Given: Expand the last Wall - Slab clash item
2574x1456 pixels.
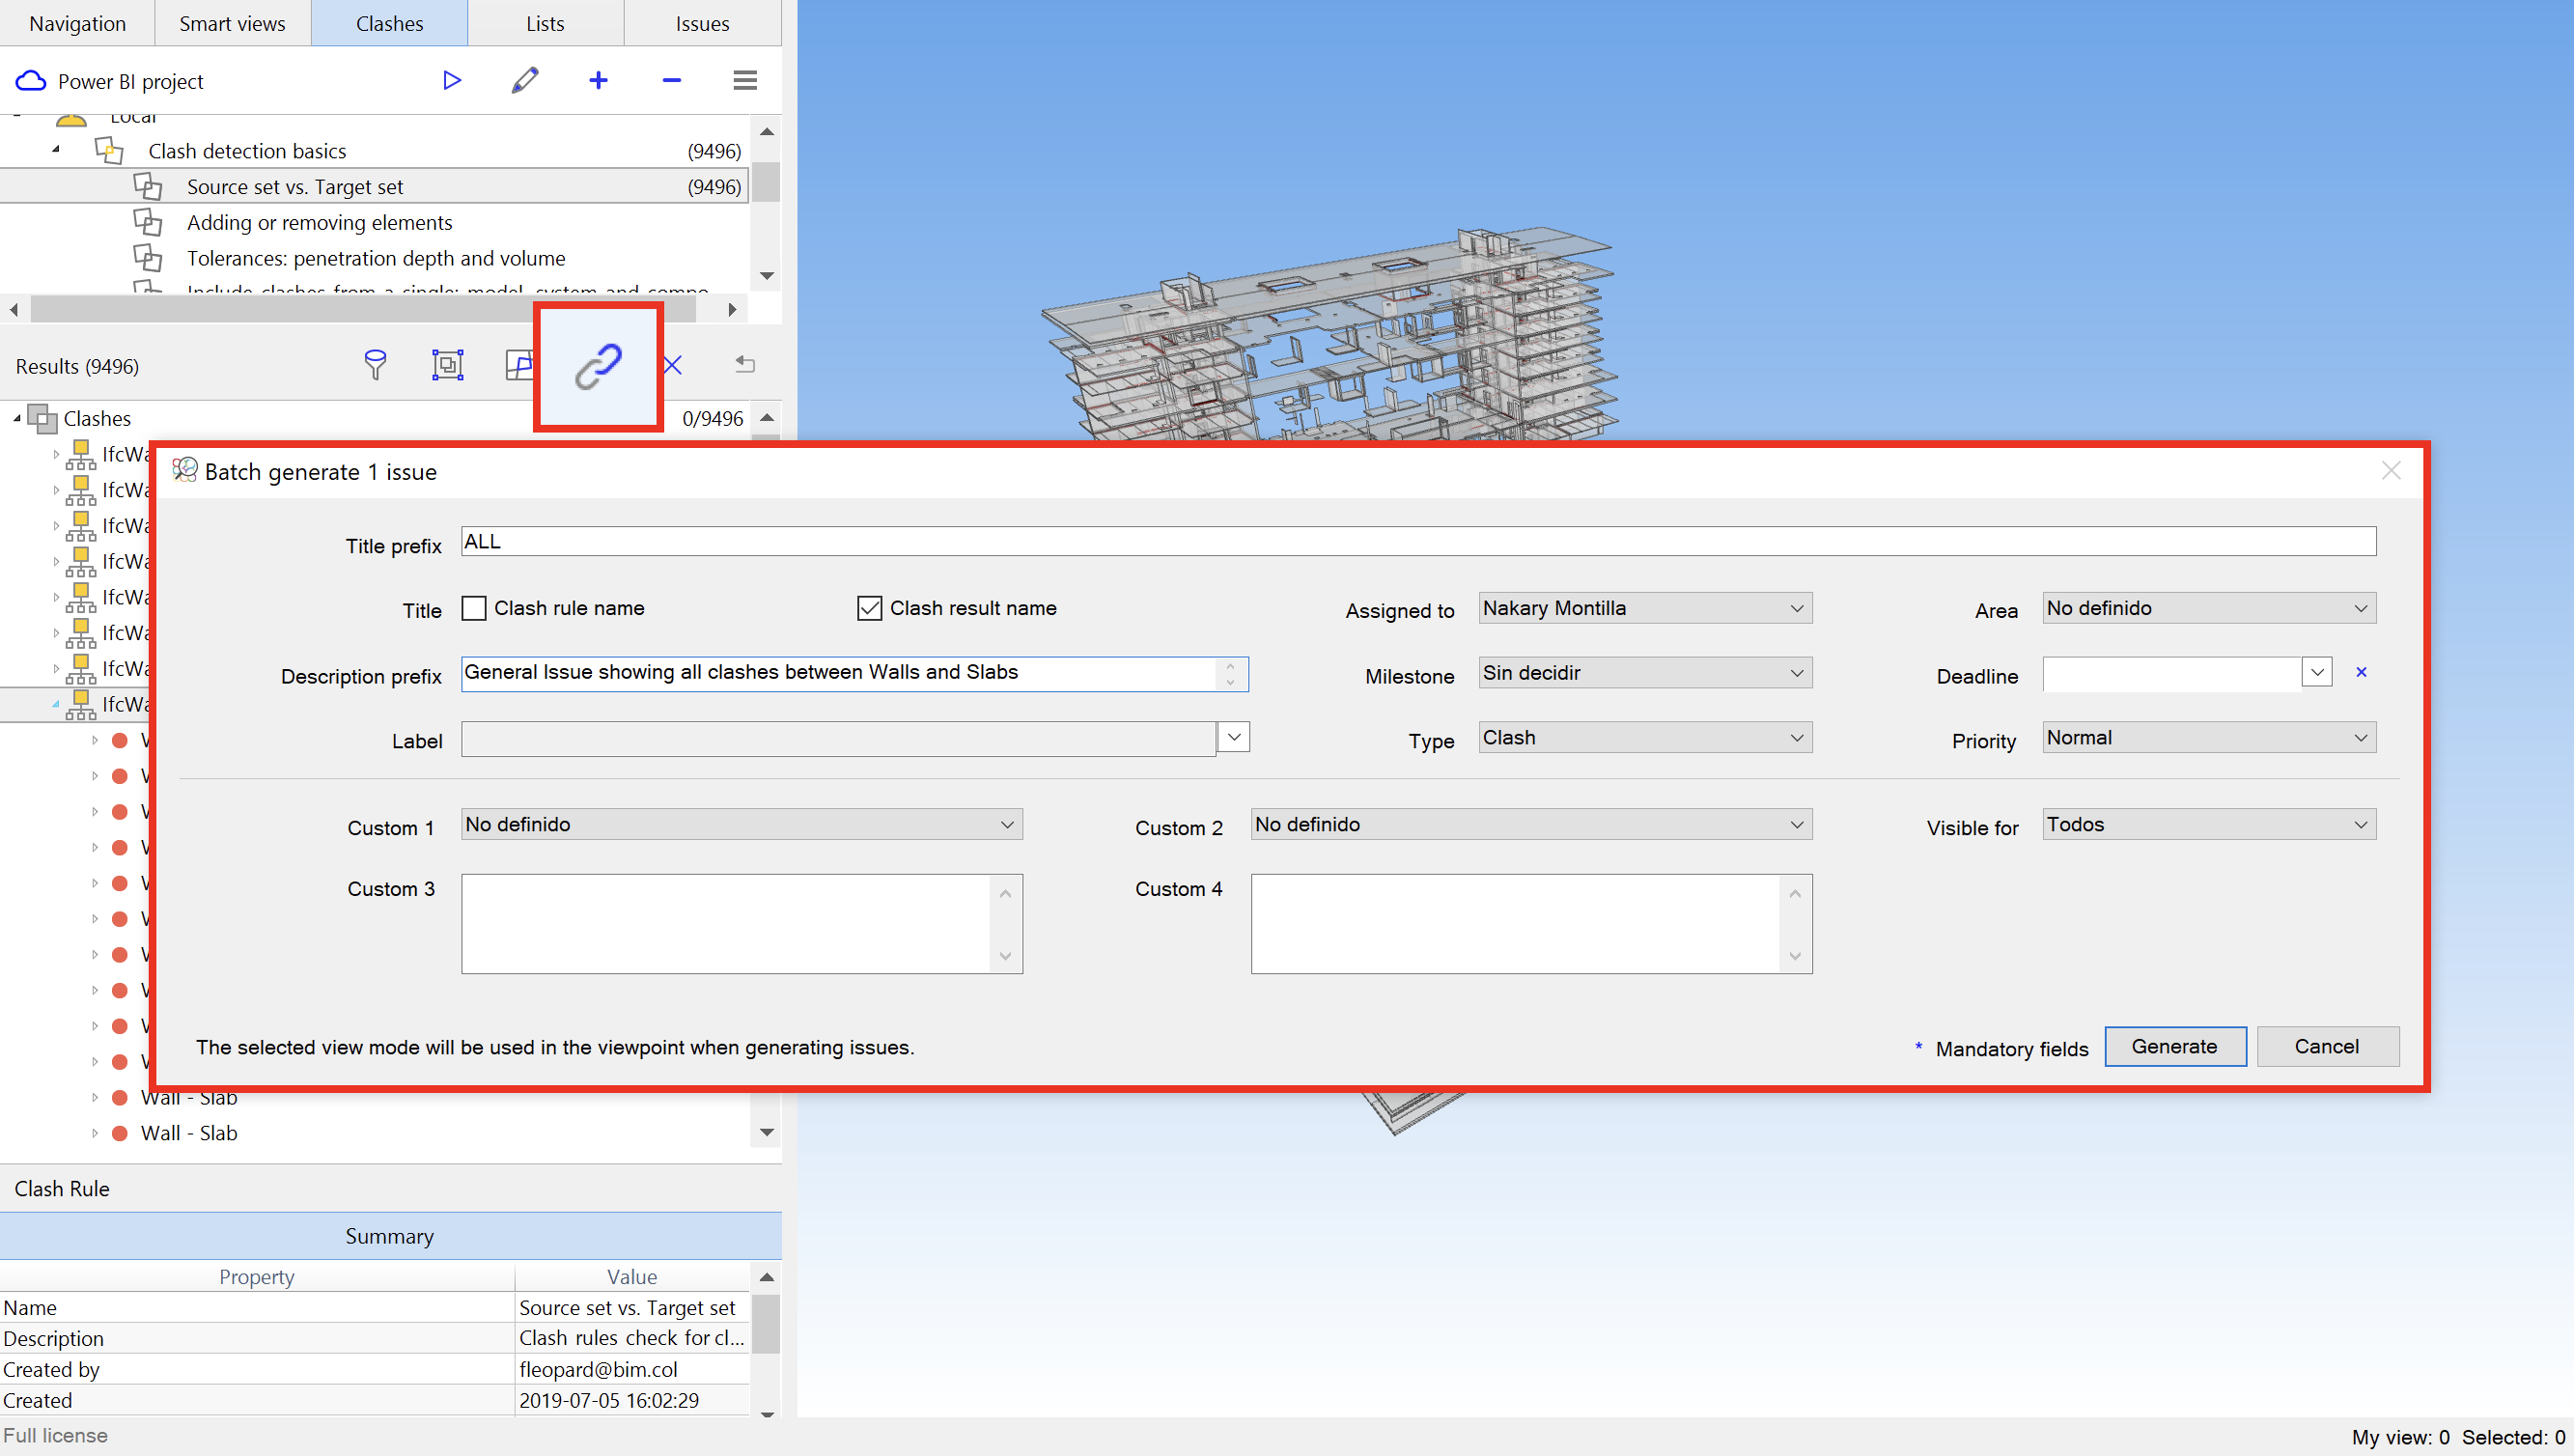Looking at the screenshot, I should point(95,1133).
